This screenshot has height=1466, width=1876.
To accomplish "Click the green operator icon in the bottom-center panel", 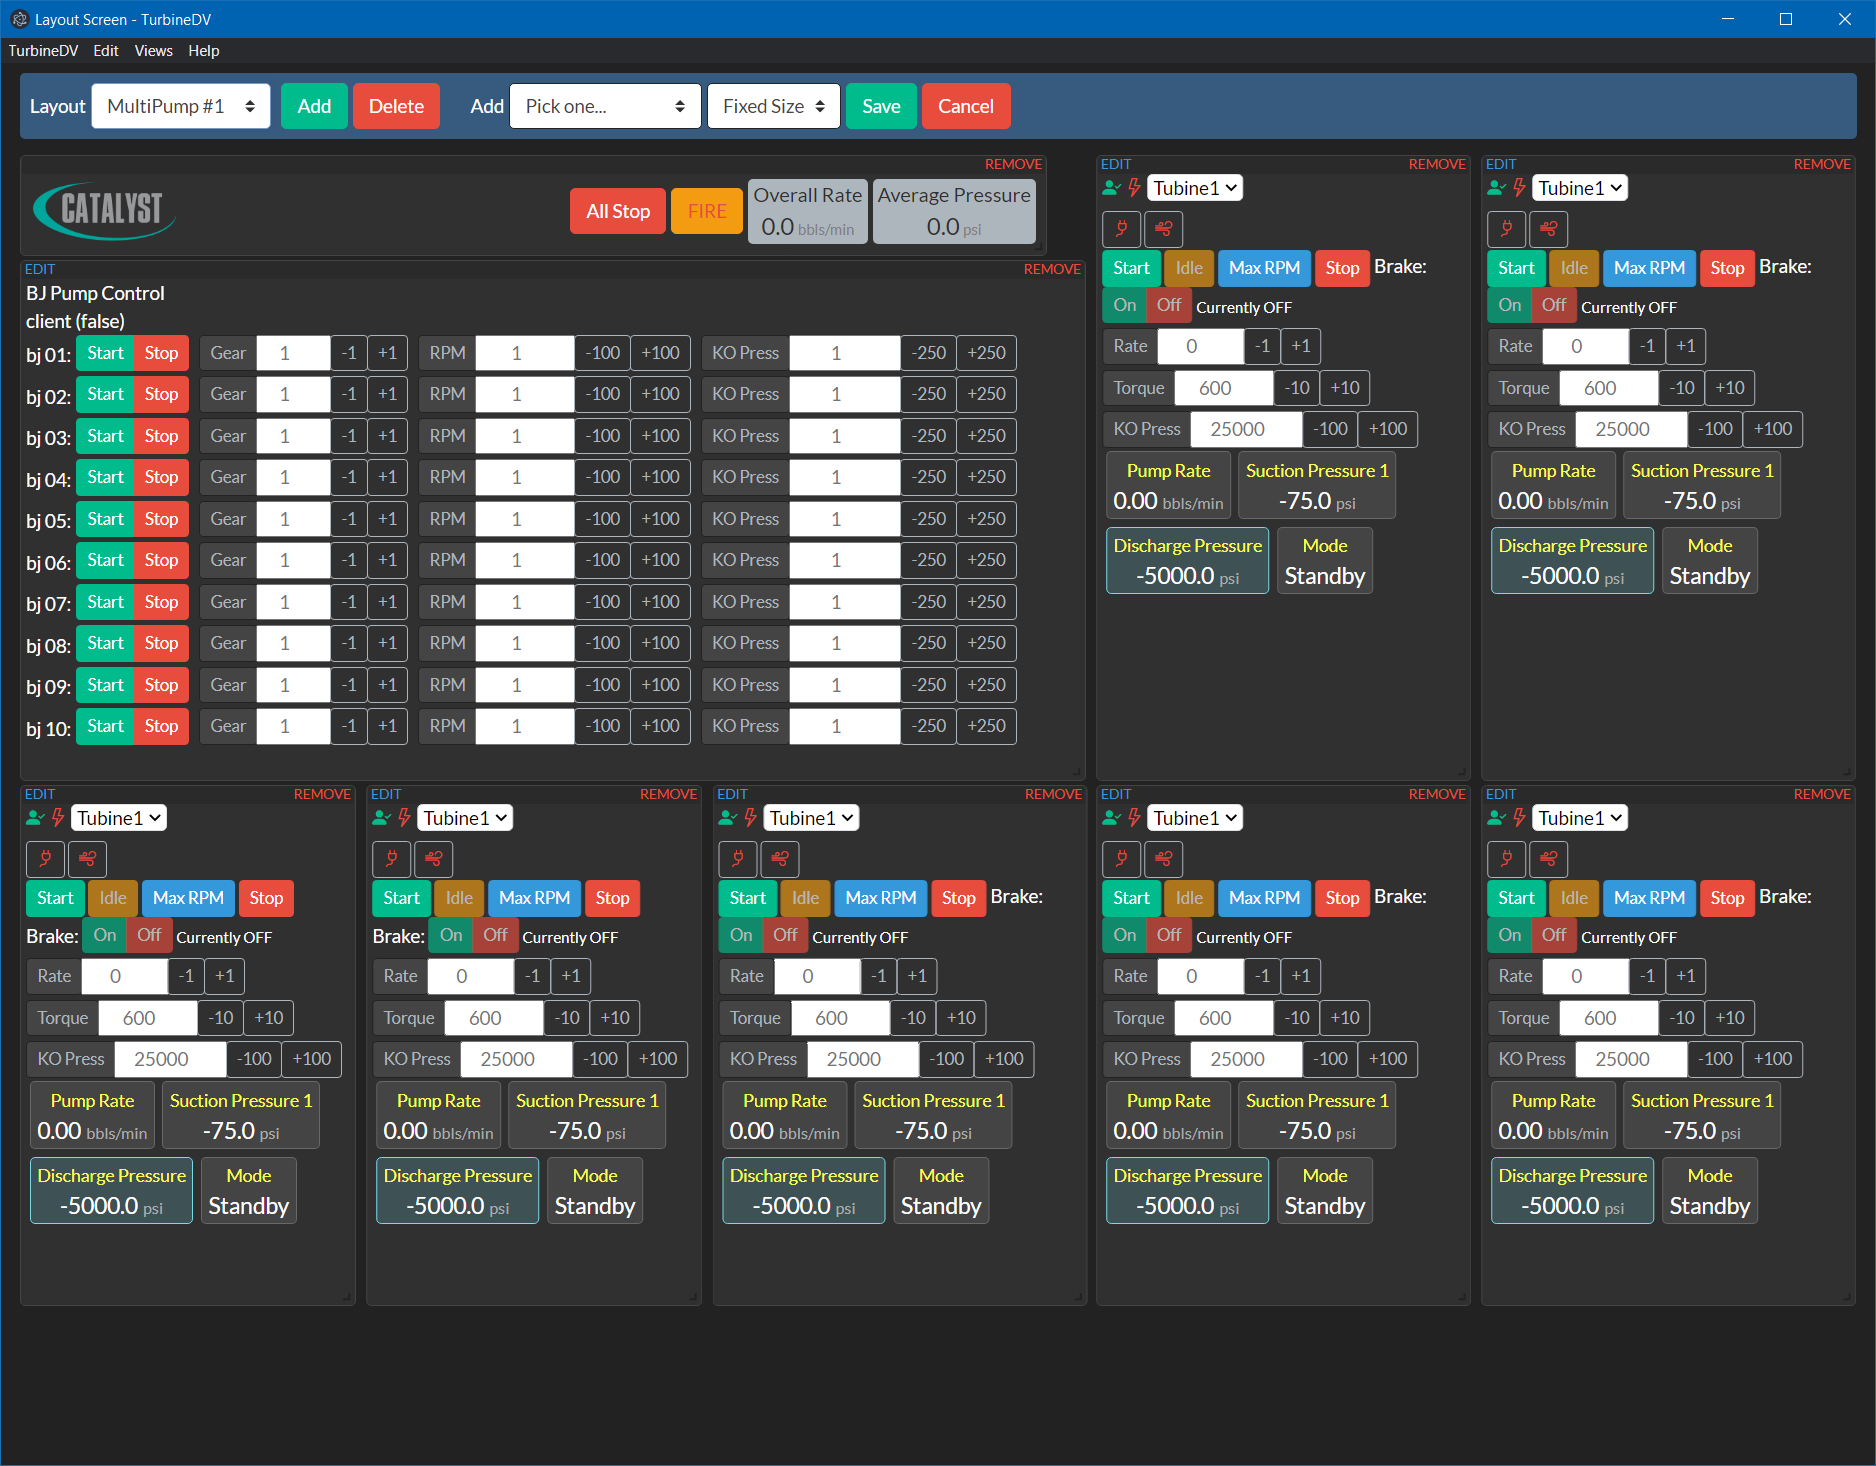I will point(727,817).
